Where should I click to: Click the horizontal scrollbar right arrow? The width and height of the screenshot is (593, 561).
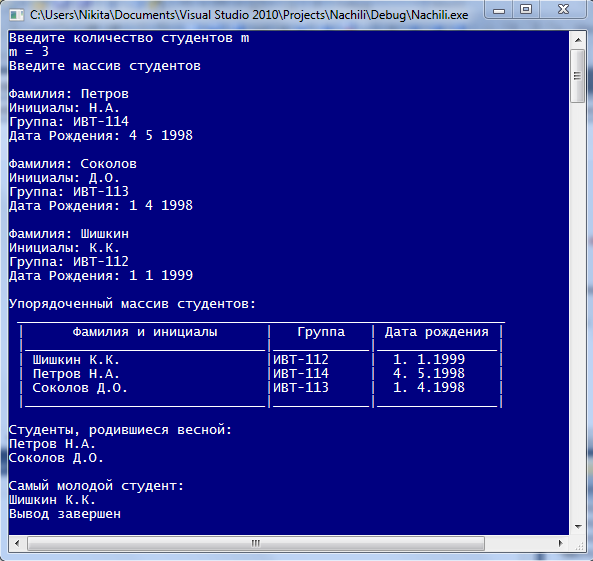click(x=561, y=543)
